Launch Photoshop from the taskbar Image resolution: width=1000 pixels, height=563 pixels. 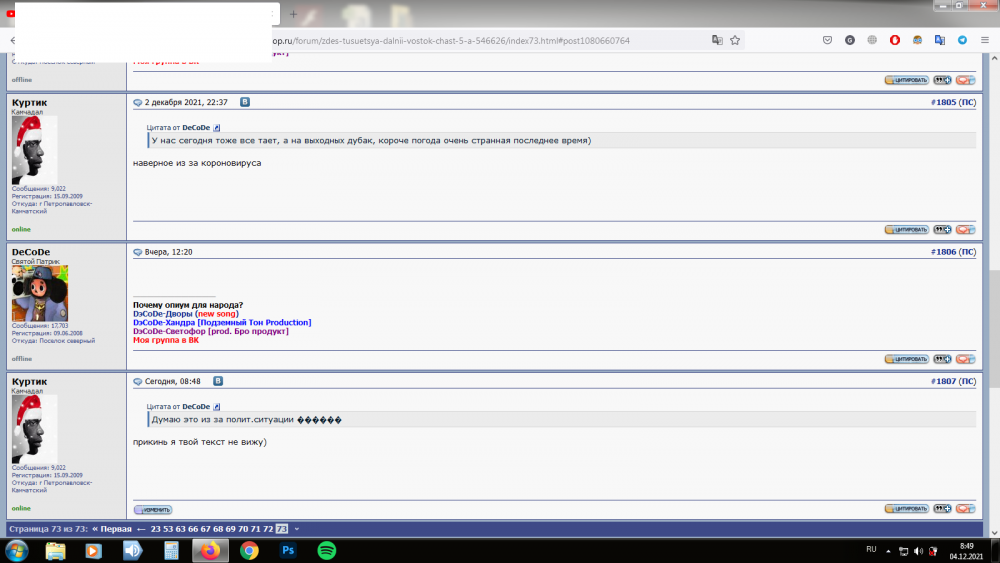point(288,551)
